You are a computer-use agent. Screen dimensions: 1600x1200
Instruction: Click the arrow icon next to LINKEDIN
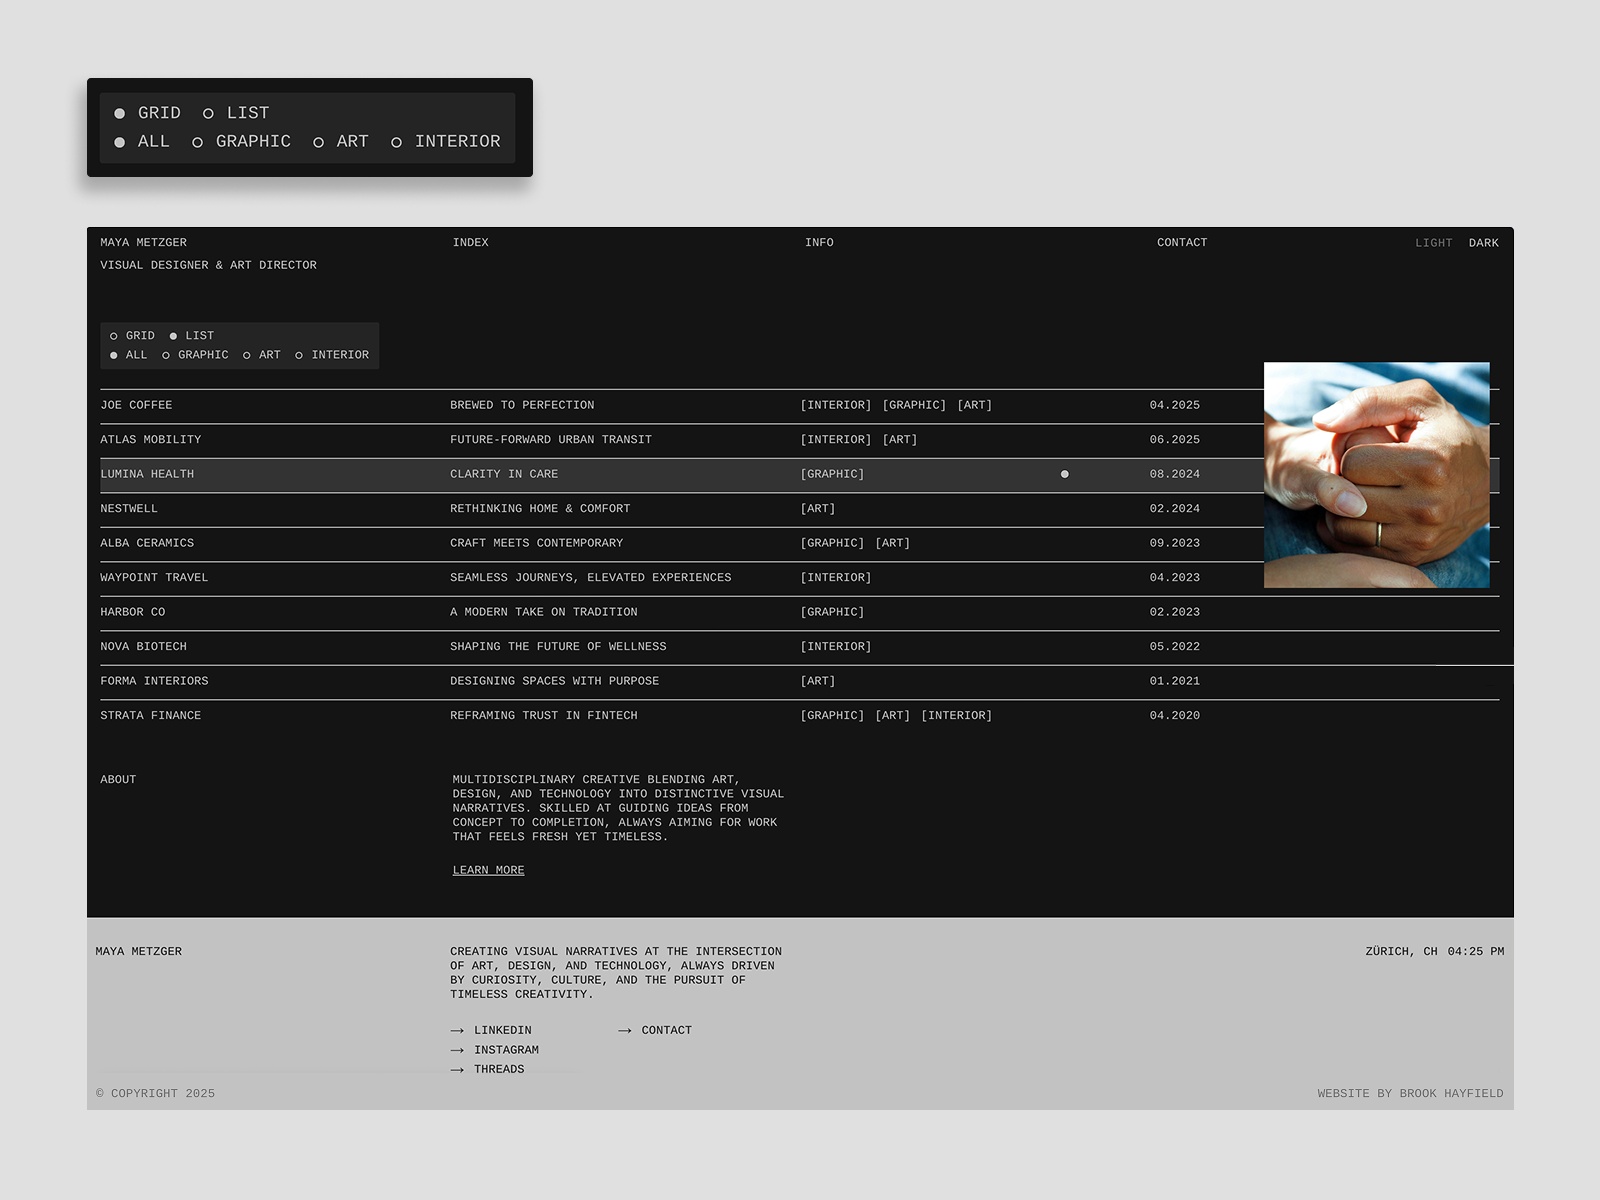[458, 1030]
